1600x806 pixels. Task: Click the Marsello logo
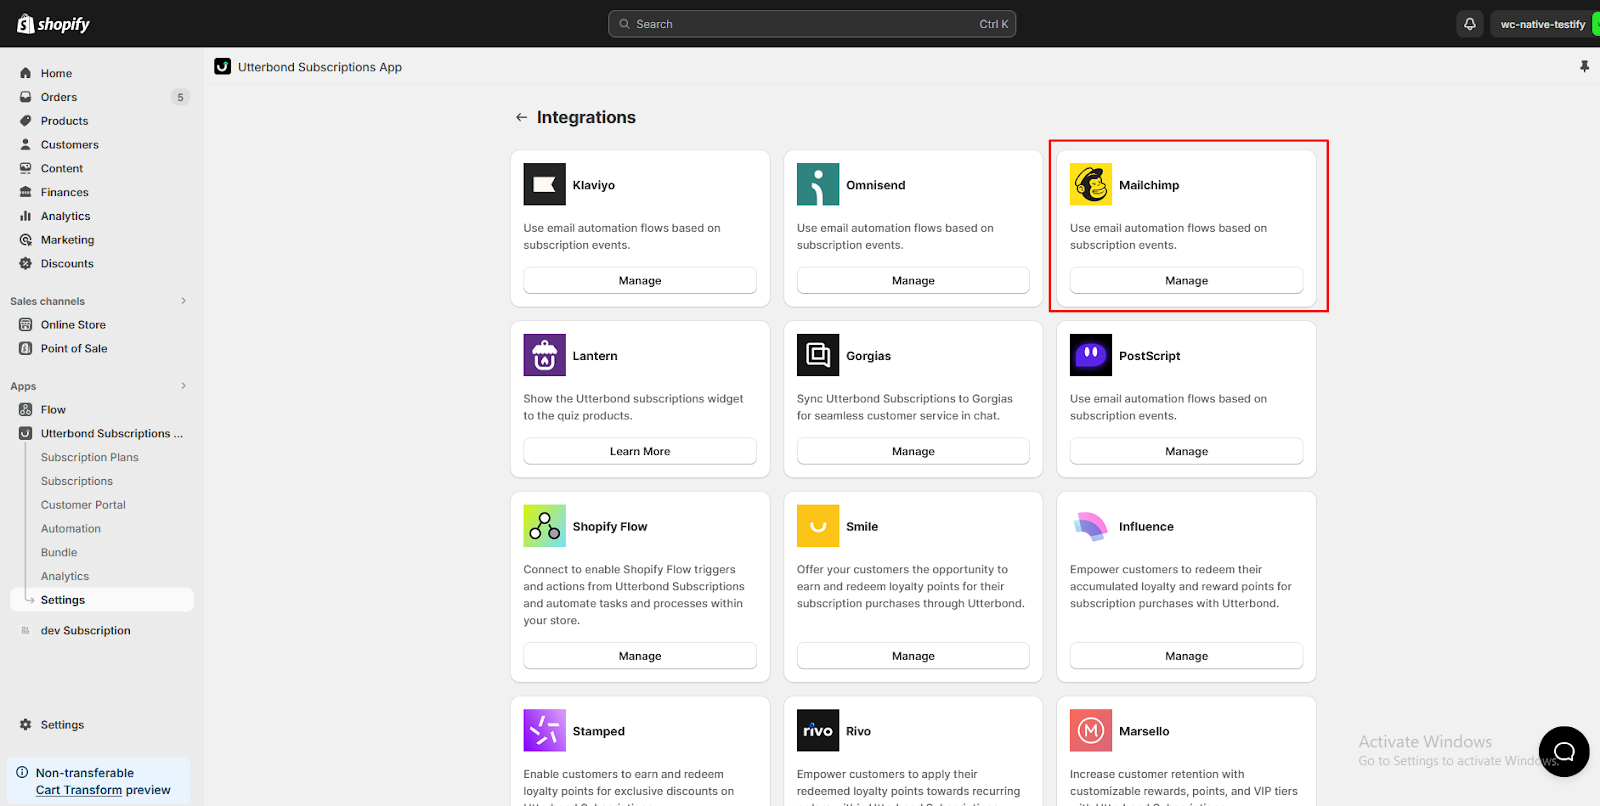click(x=1091, y=731)
